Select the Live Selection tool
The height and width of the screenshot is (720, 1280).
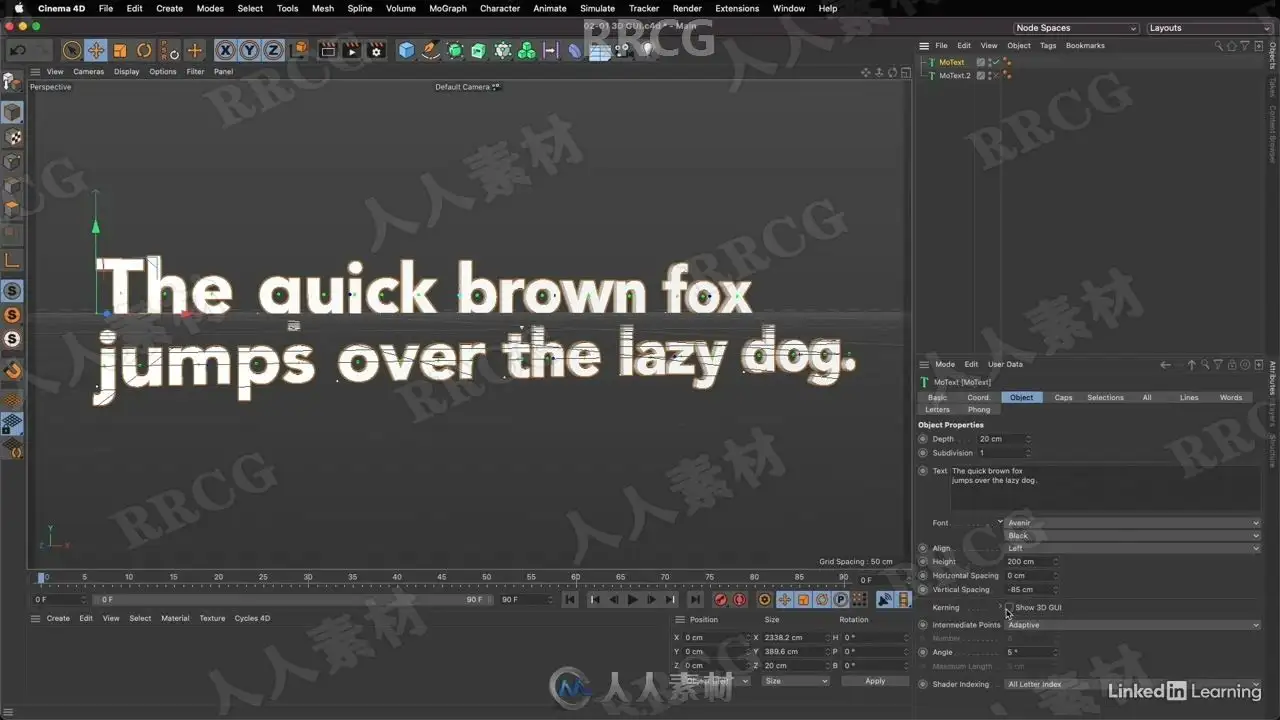(72, 50)
